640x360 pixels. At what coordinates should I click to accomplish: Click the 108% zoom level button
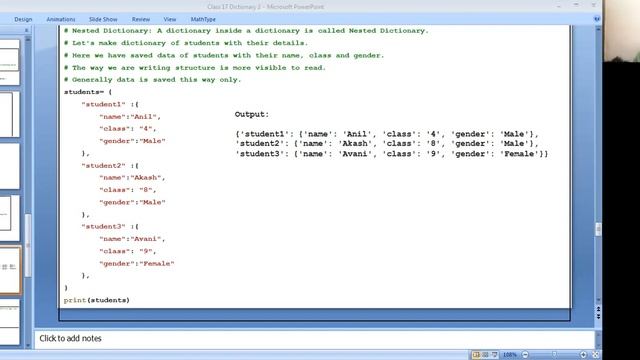tap(510, 355)
